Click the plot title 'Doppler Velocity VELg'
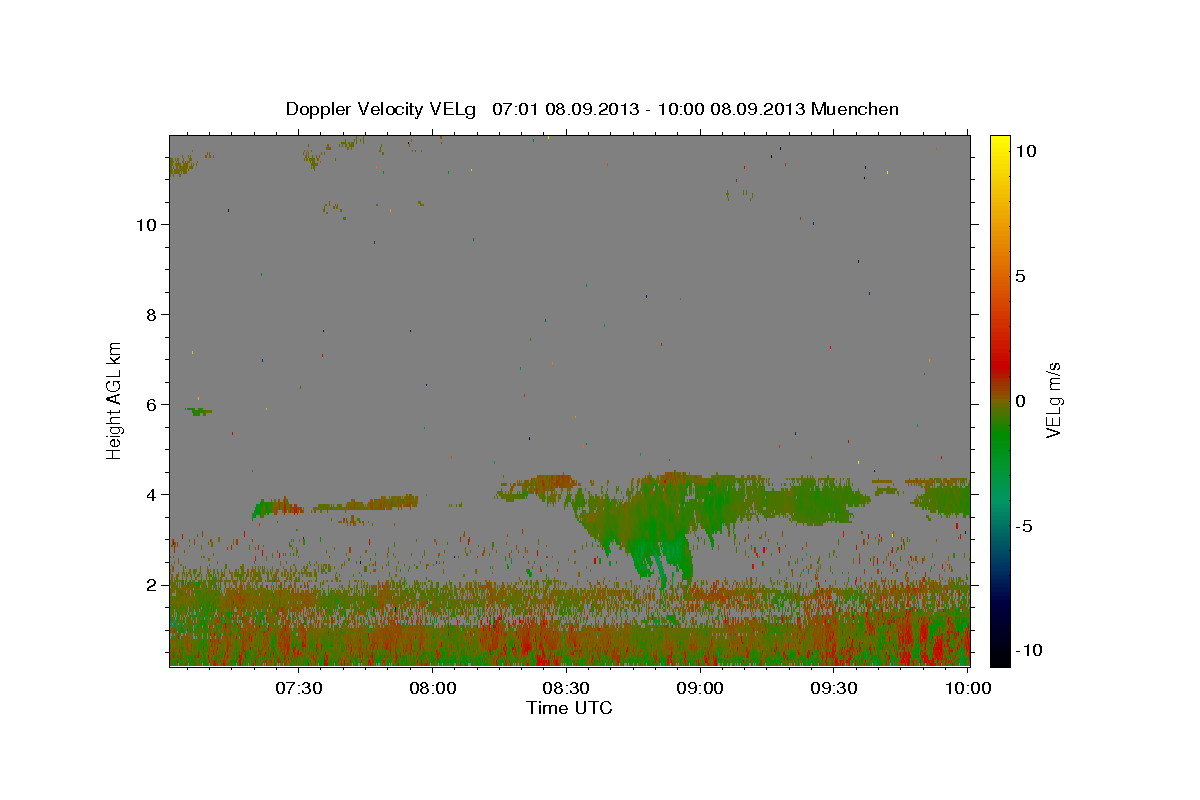Screen dimensions: 1200x800 382,109
